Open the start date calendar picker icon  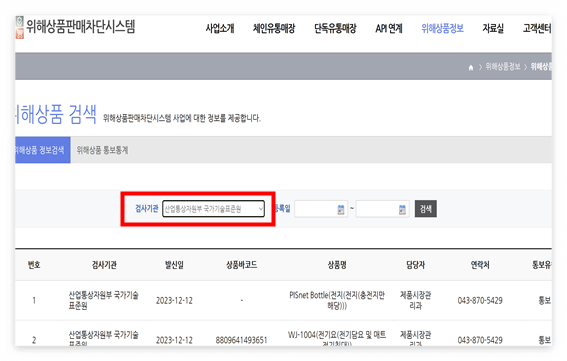(341, 209)
